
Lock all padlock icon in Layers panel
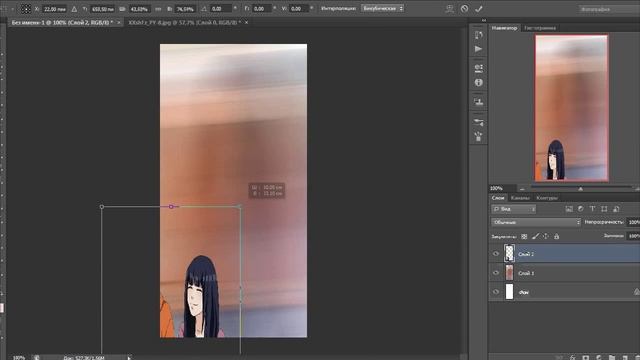556,236
